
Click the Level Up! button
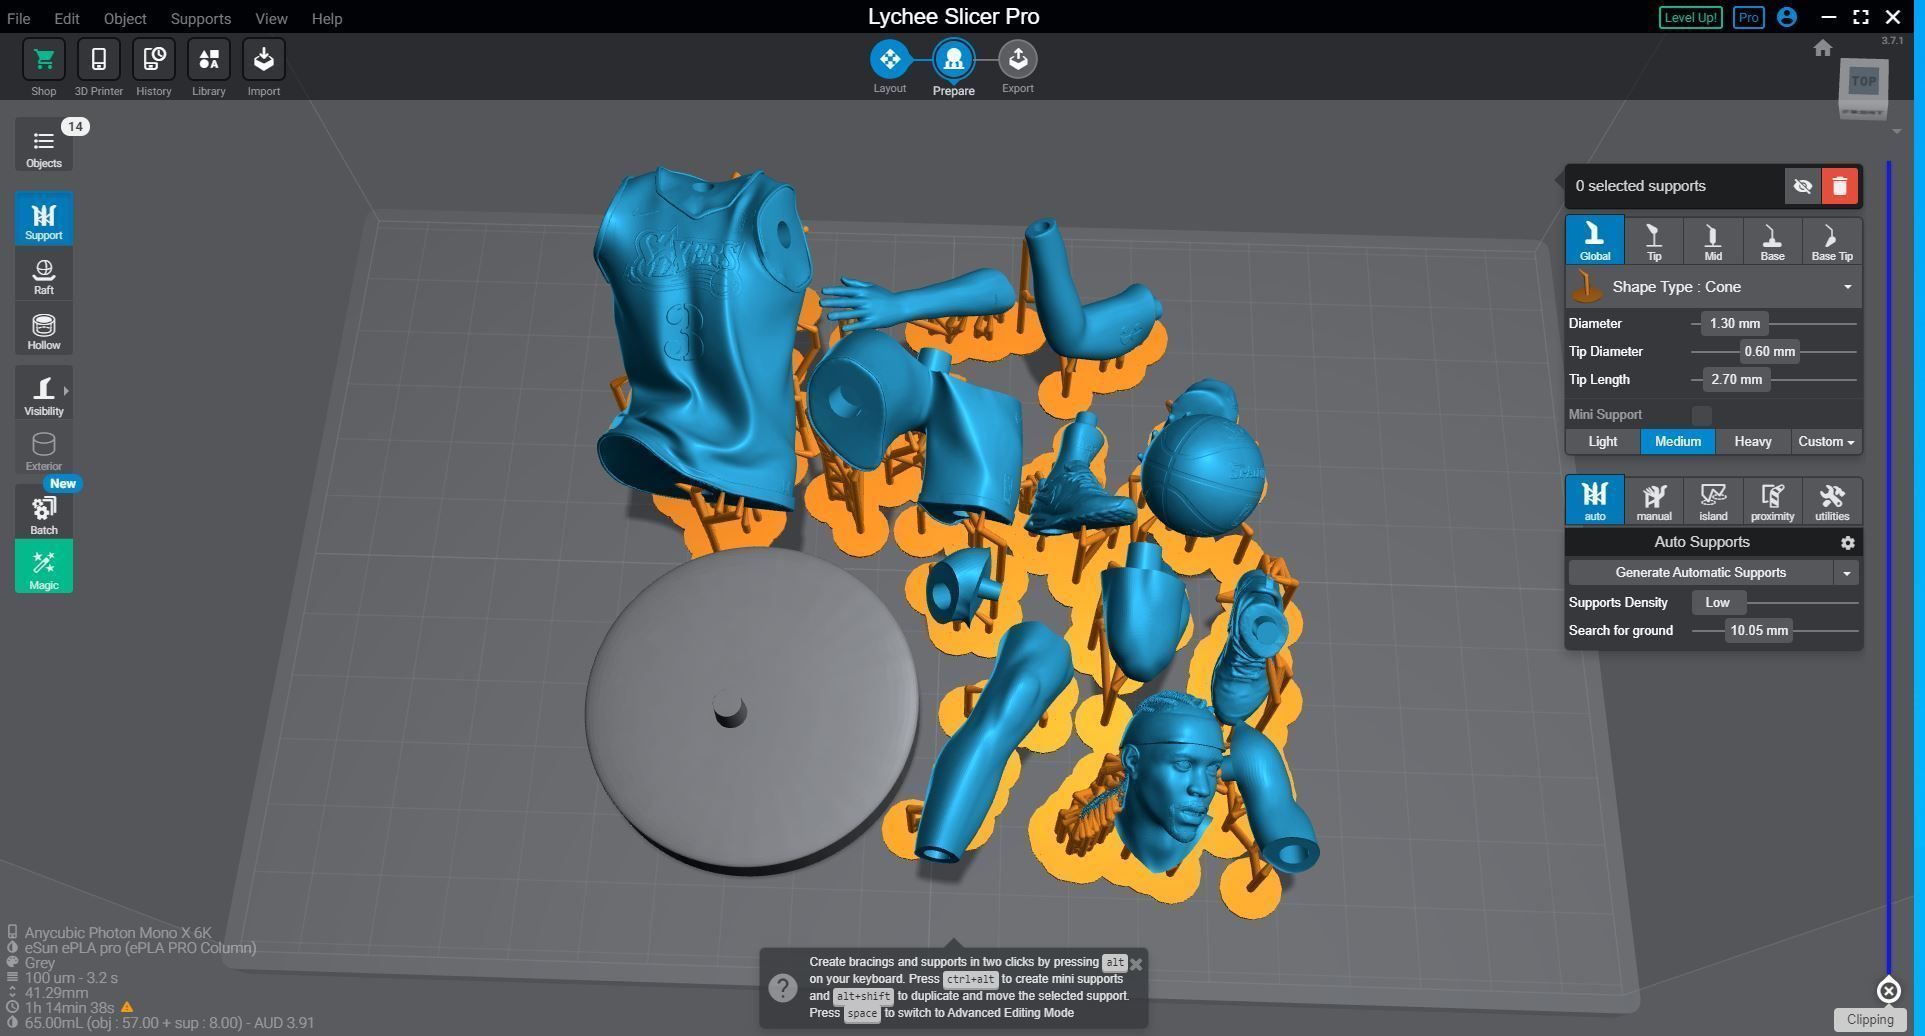pos(1690,17)
